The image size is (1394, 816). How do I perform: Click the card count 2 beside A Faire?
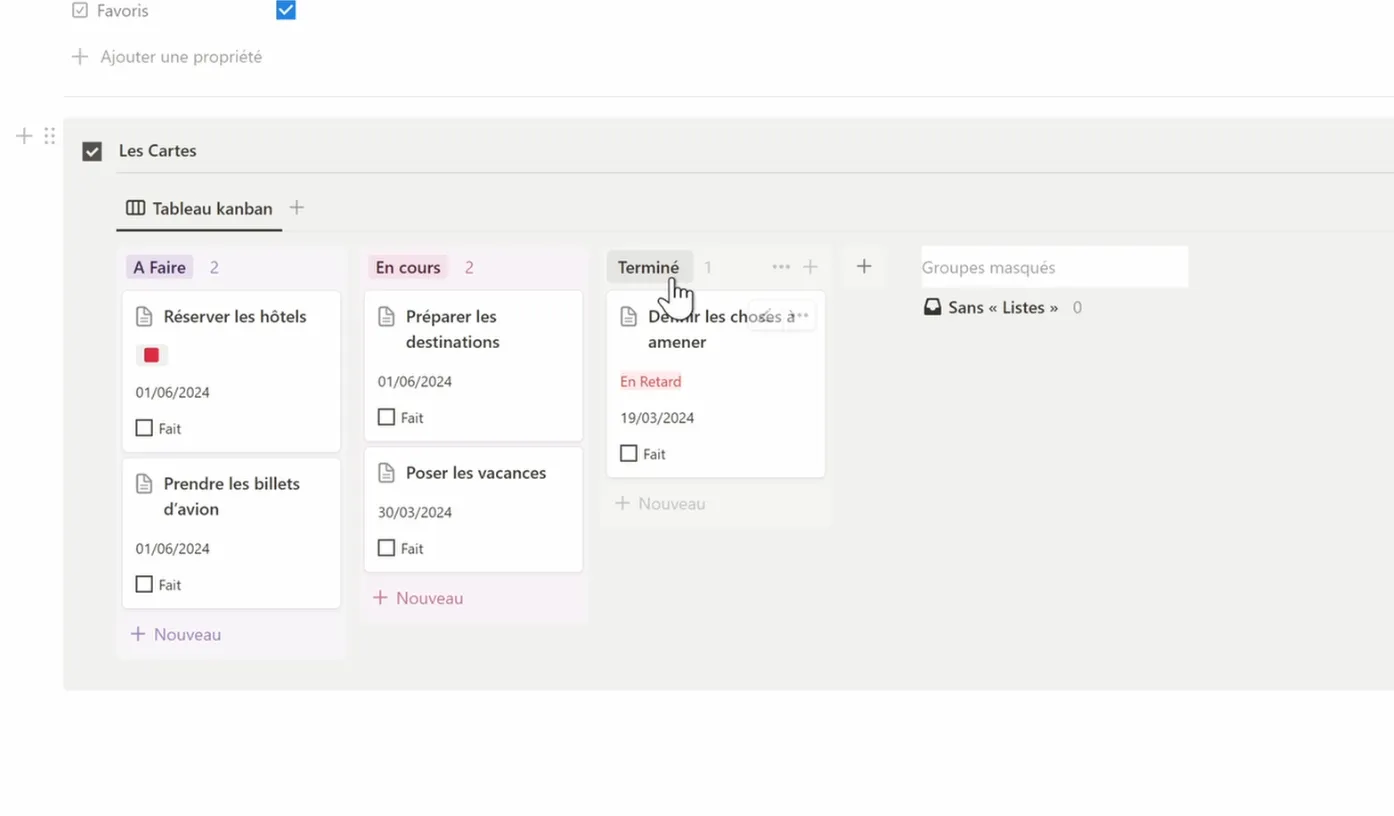(x=214, y=268)
